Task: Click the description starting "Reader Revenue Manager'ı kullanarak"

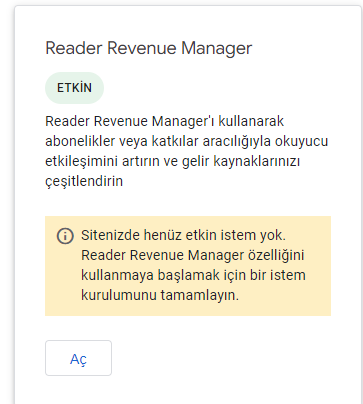Action: point(187,151)
